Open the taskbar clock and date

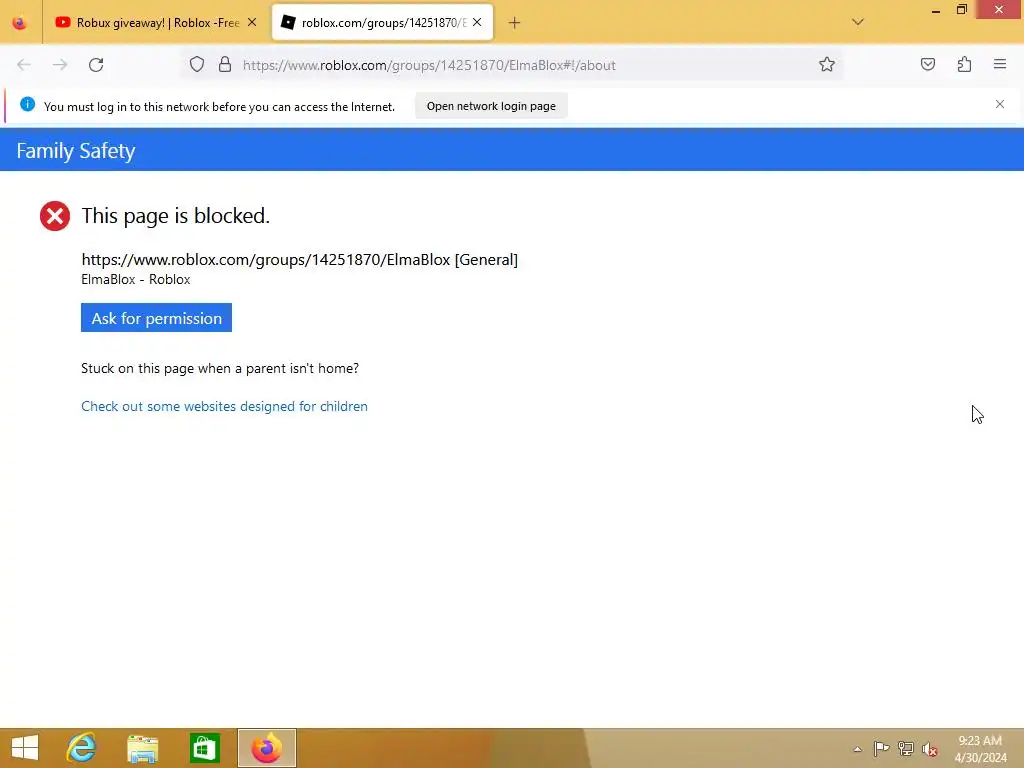tap(980, 749)
